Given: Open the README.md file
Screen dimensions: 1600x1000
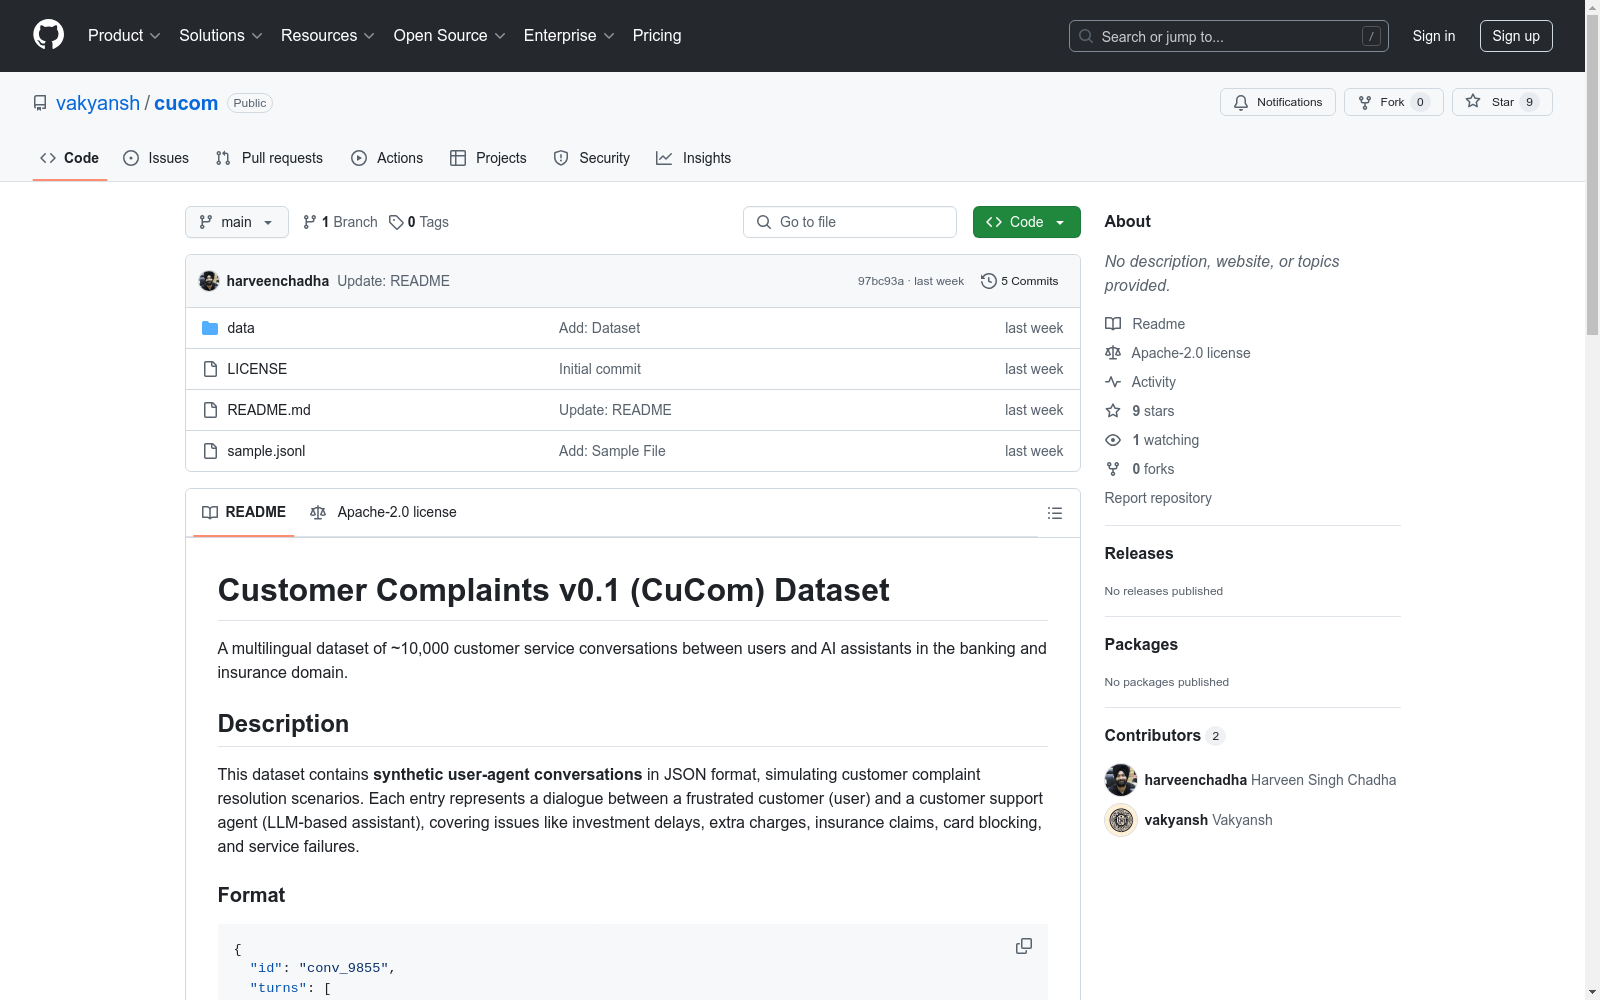Looking at the screenshot, I should 269,410.
